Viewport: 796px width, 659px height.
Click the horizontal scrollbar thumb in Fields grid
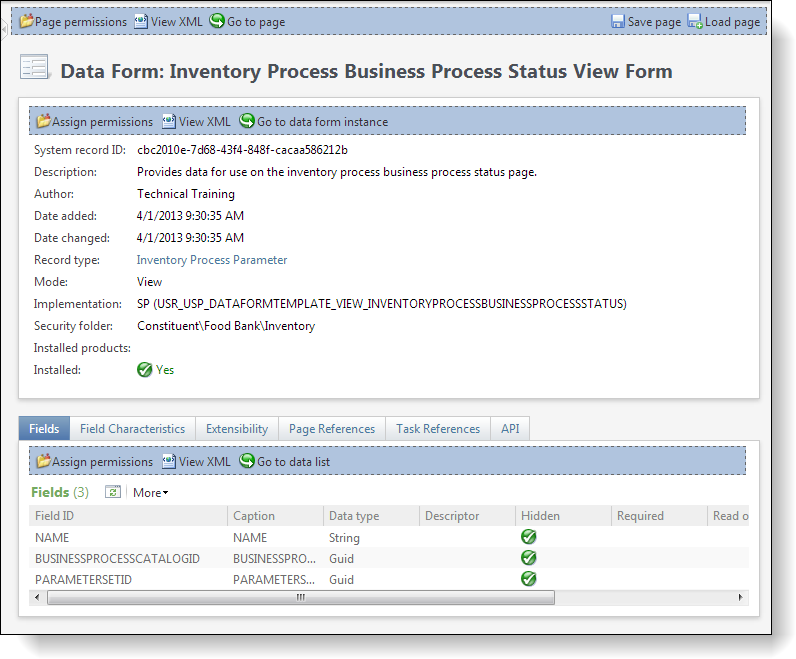pyautogui.click(x=301, y=598)
